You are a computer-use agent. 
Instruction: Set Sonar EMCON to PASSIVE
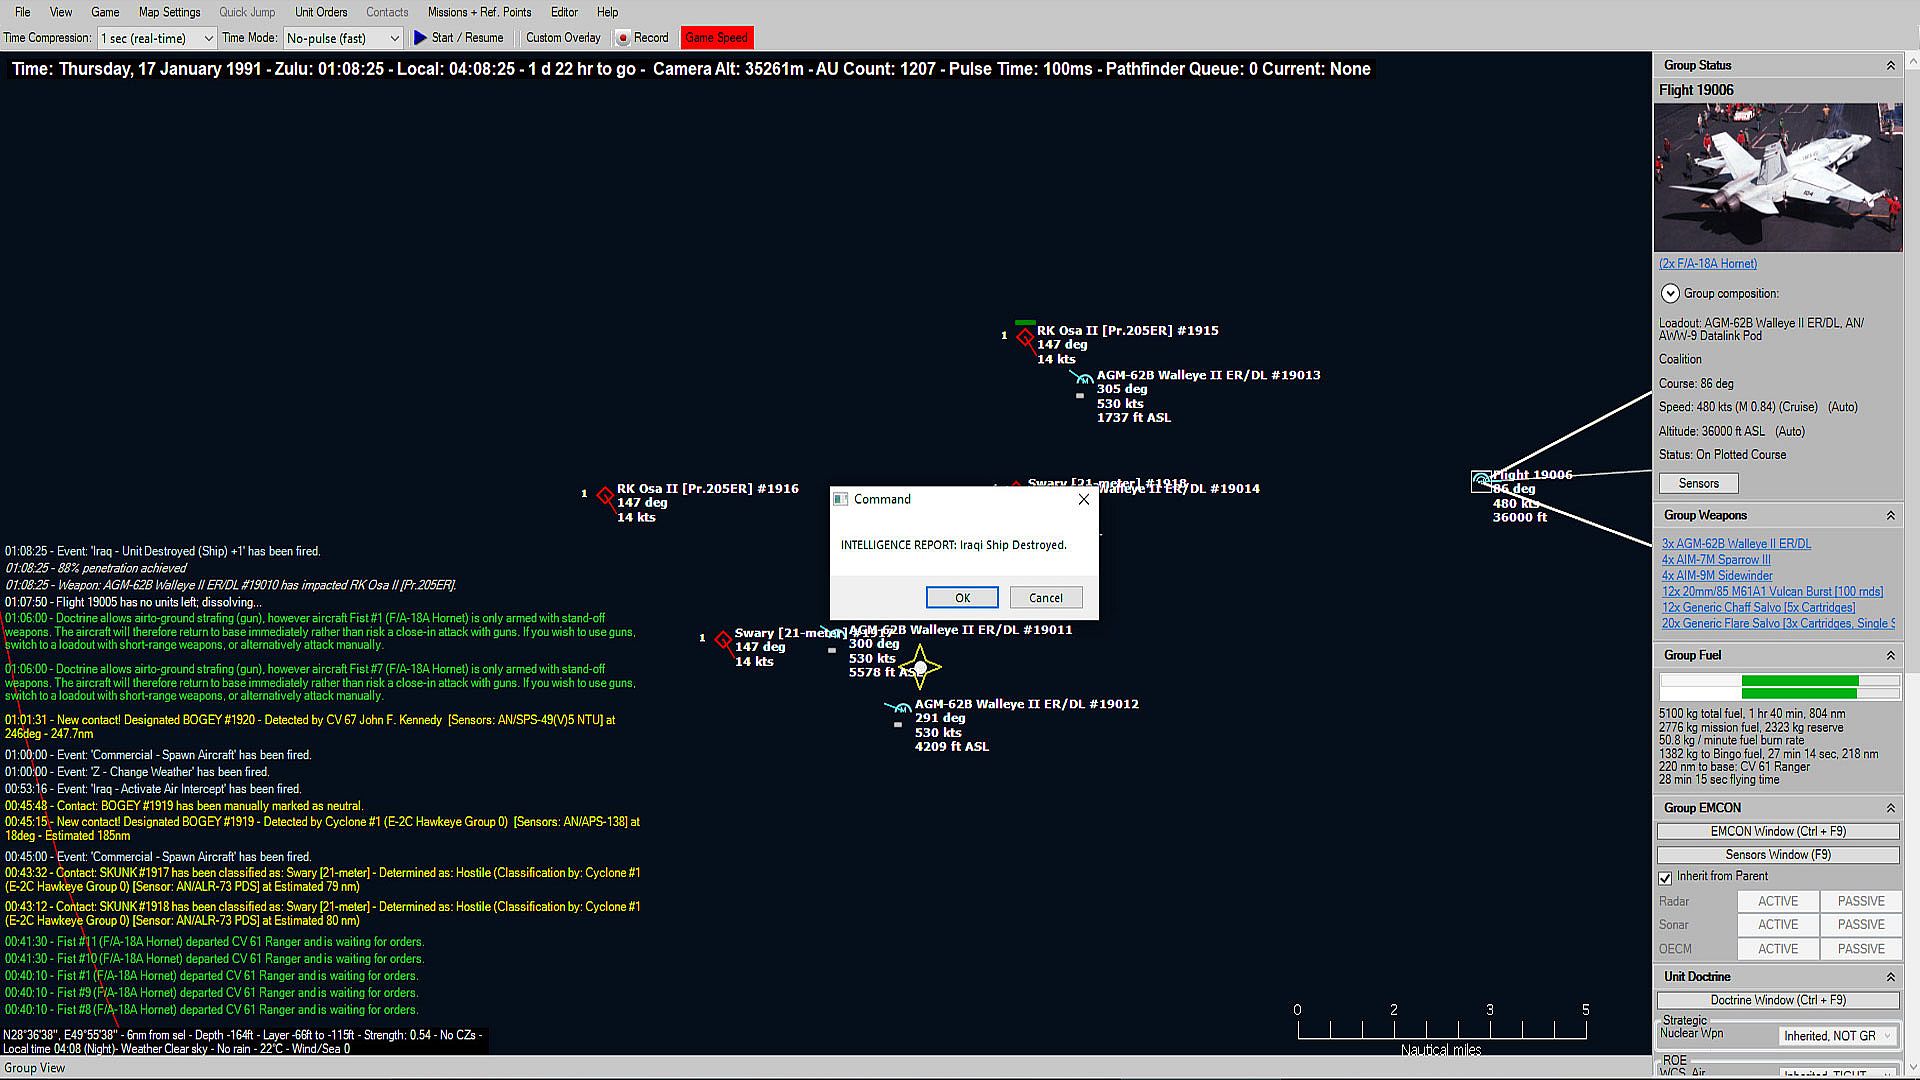pos(1860,925)
